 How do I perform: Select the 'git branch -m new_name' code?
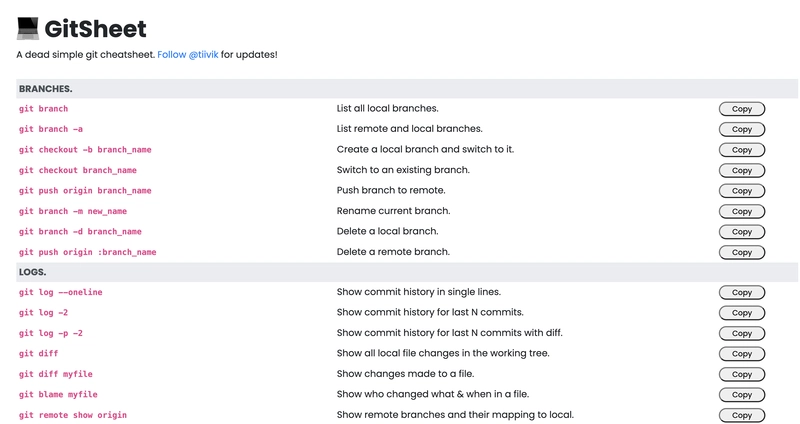73,211
